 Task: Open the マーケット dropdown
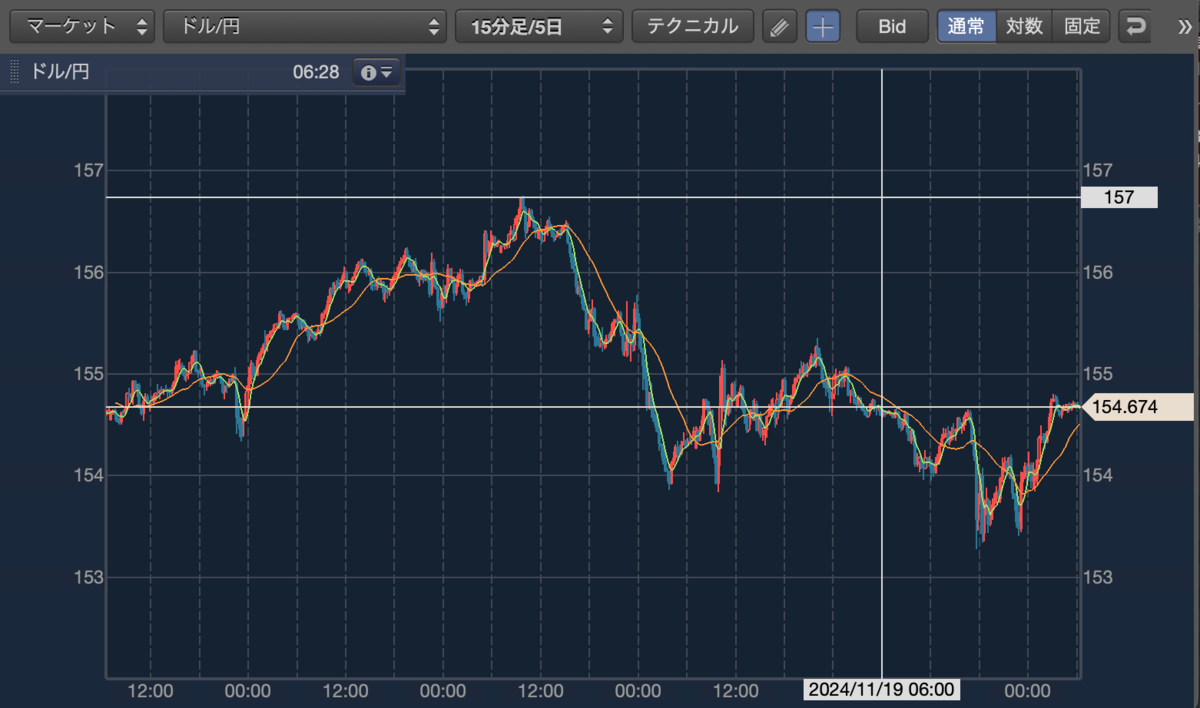point(83,27)
